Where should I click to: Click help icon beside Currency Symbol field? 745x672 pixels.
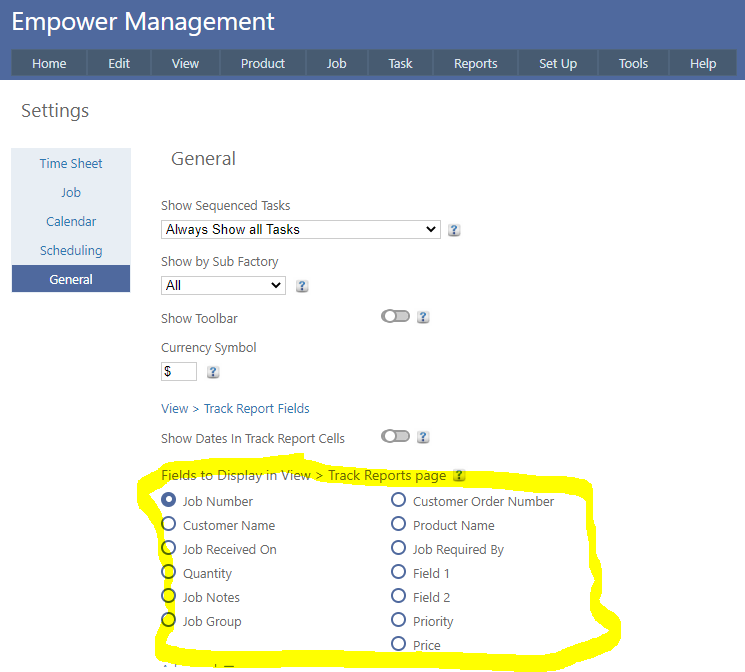[x=213, y=372]
